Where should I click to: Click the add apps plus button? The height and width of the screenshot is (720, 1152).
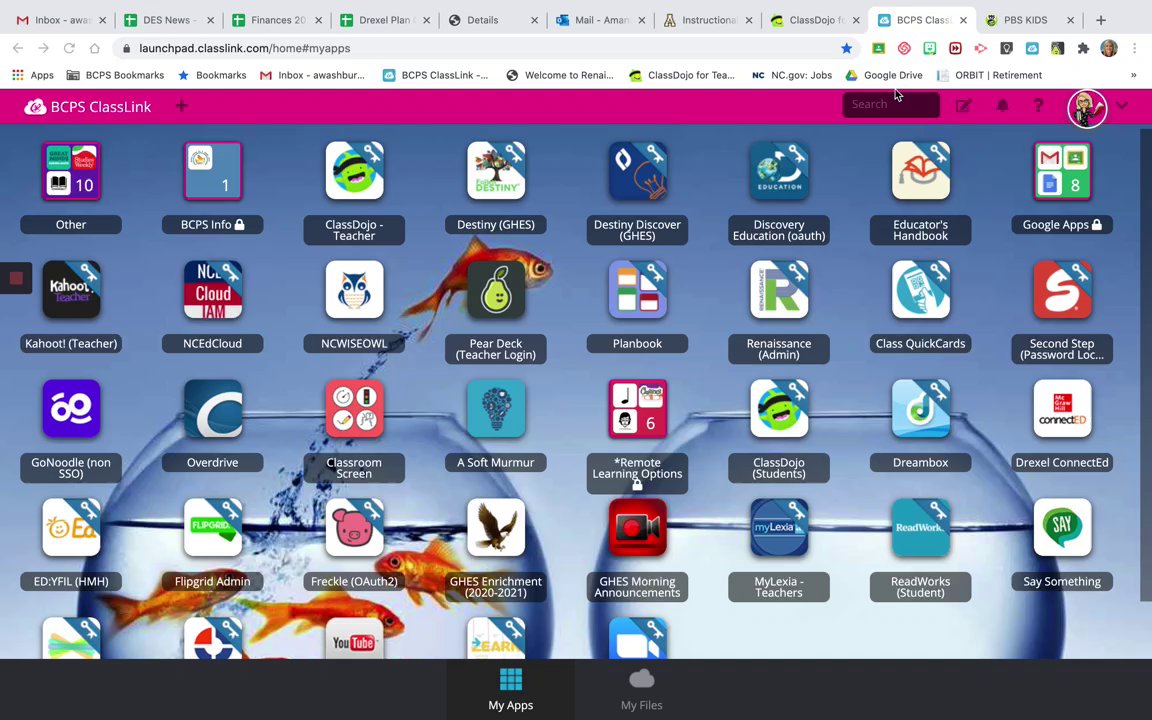[181, 107]
